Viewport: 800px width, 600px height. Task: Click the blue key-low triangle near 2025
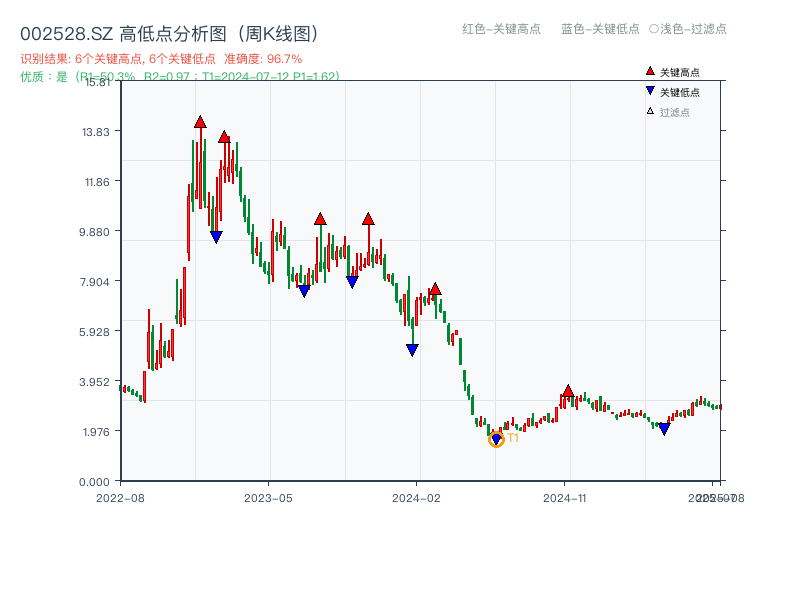[x=663, y=428]
